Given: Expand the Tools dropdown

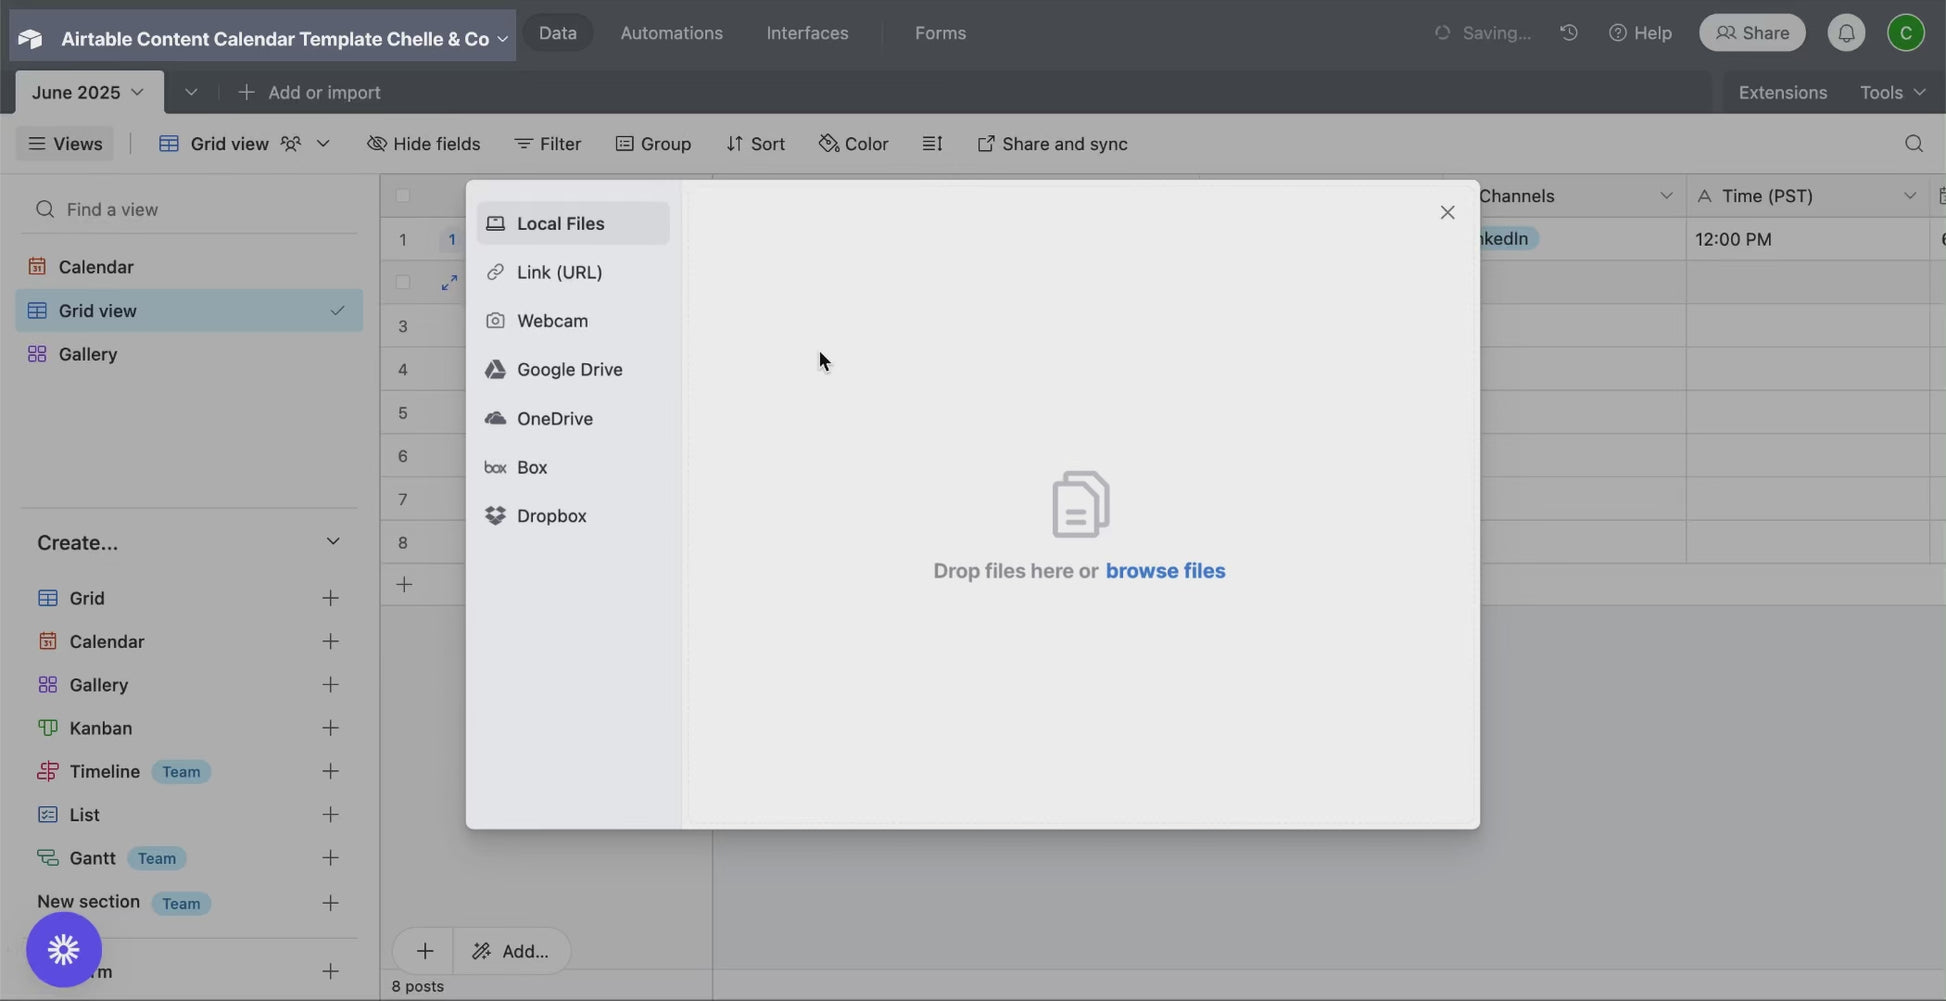Looking at the screenshot, I should pyautogui.click(x=1891, y=92).
